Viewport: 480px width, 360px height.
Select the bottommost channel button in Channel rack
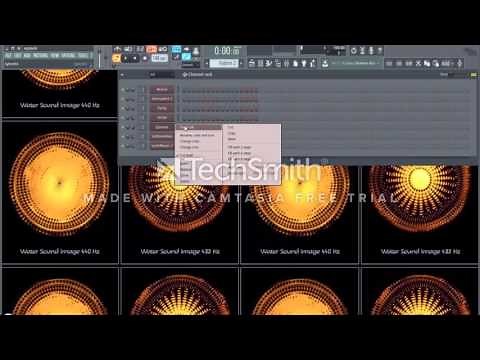click(x=162, y=146)
